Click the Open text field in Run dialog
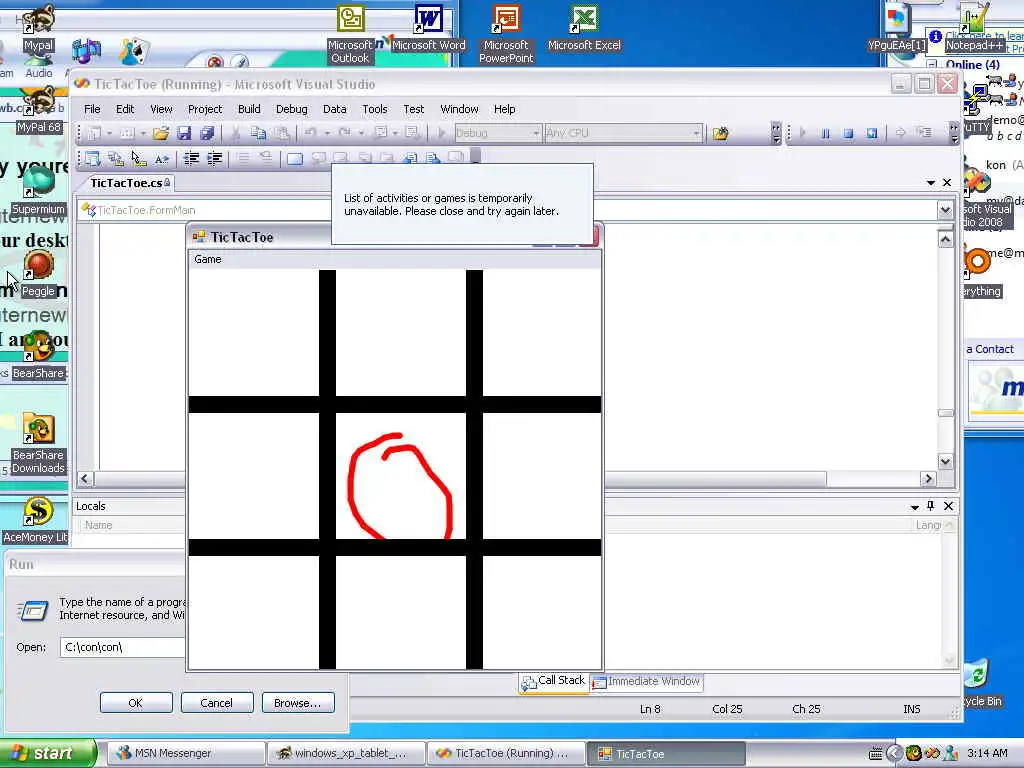Image resolution: width=1024 pixels, height=768 pixels. [123, 647]
